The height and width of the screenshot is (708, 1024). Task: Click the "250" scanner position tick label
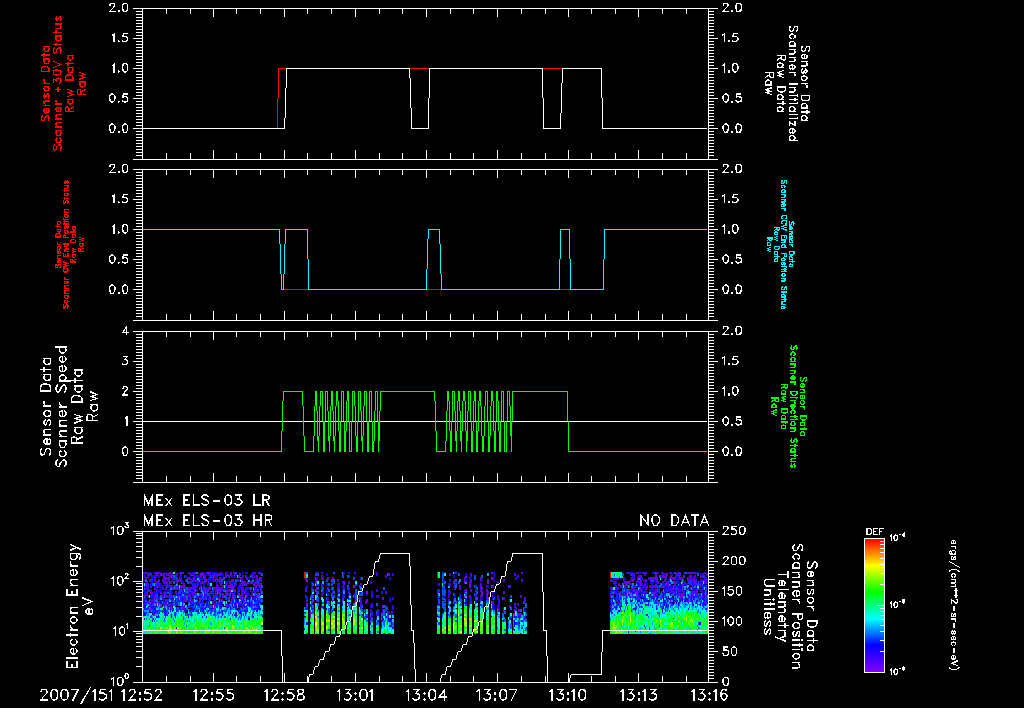735,531
